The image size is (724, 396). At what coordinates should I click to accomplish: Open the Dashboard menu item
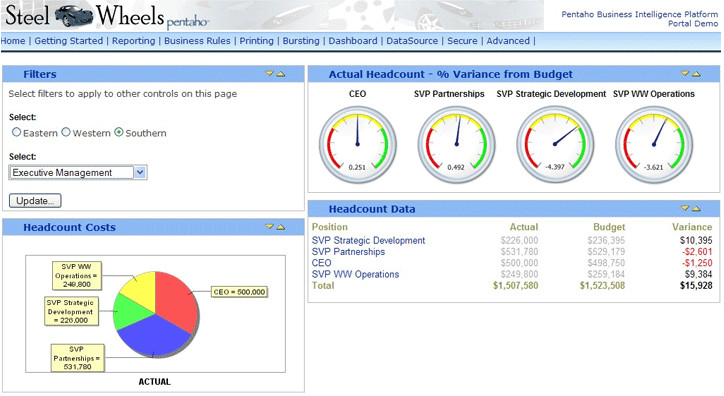[353, 41]
